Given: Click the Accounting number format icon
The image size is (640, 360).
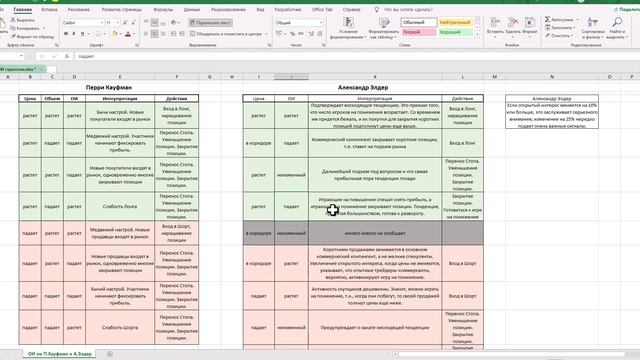Looking at the screenshot, I should click(x=279, y=34).
